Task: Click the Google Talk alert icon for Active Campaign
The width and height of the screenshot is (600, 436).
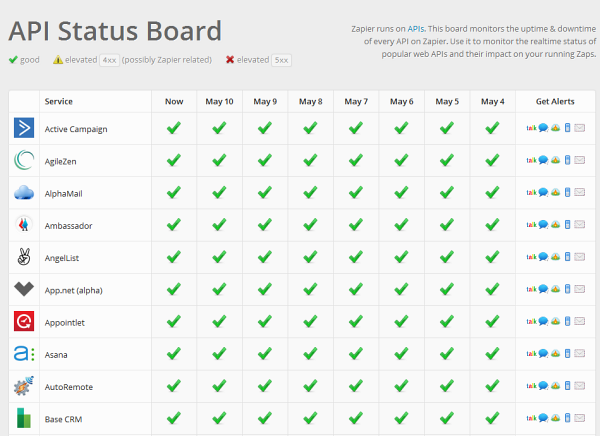Action: [531, 128]
